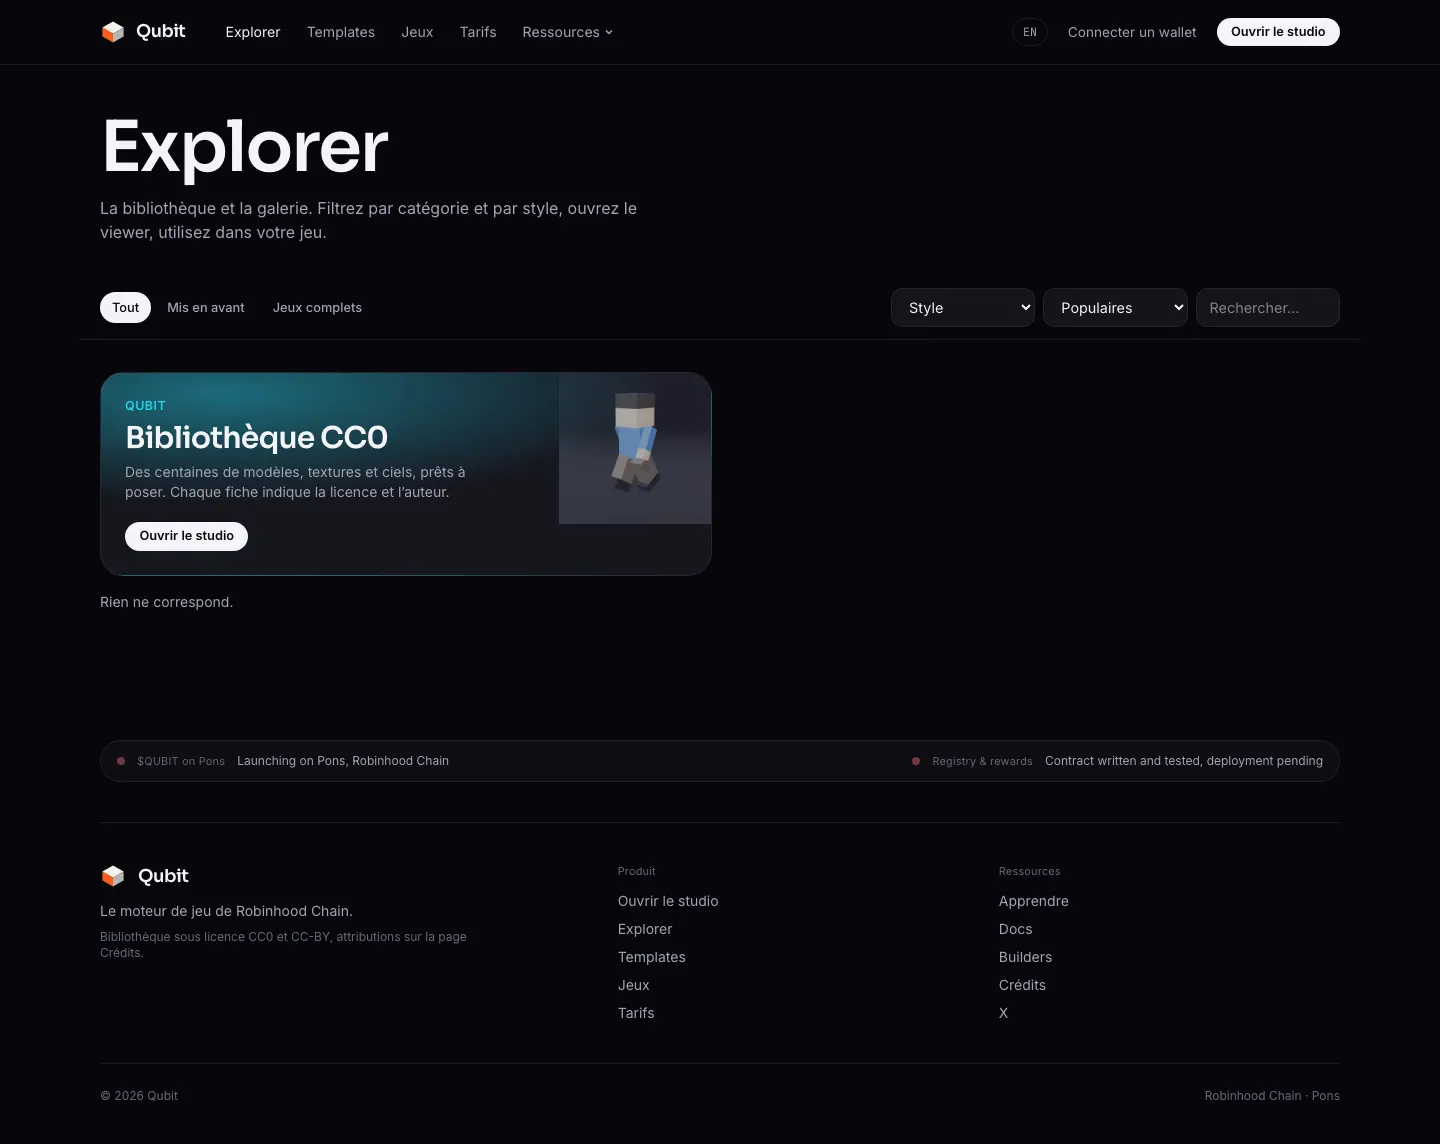The height and width of the screenshot is (1144, 1440).
Task: Open footer link Docs
Action: coord(1016,929)
